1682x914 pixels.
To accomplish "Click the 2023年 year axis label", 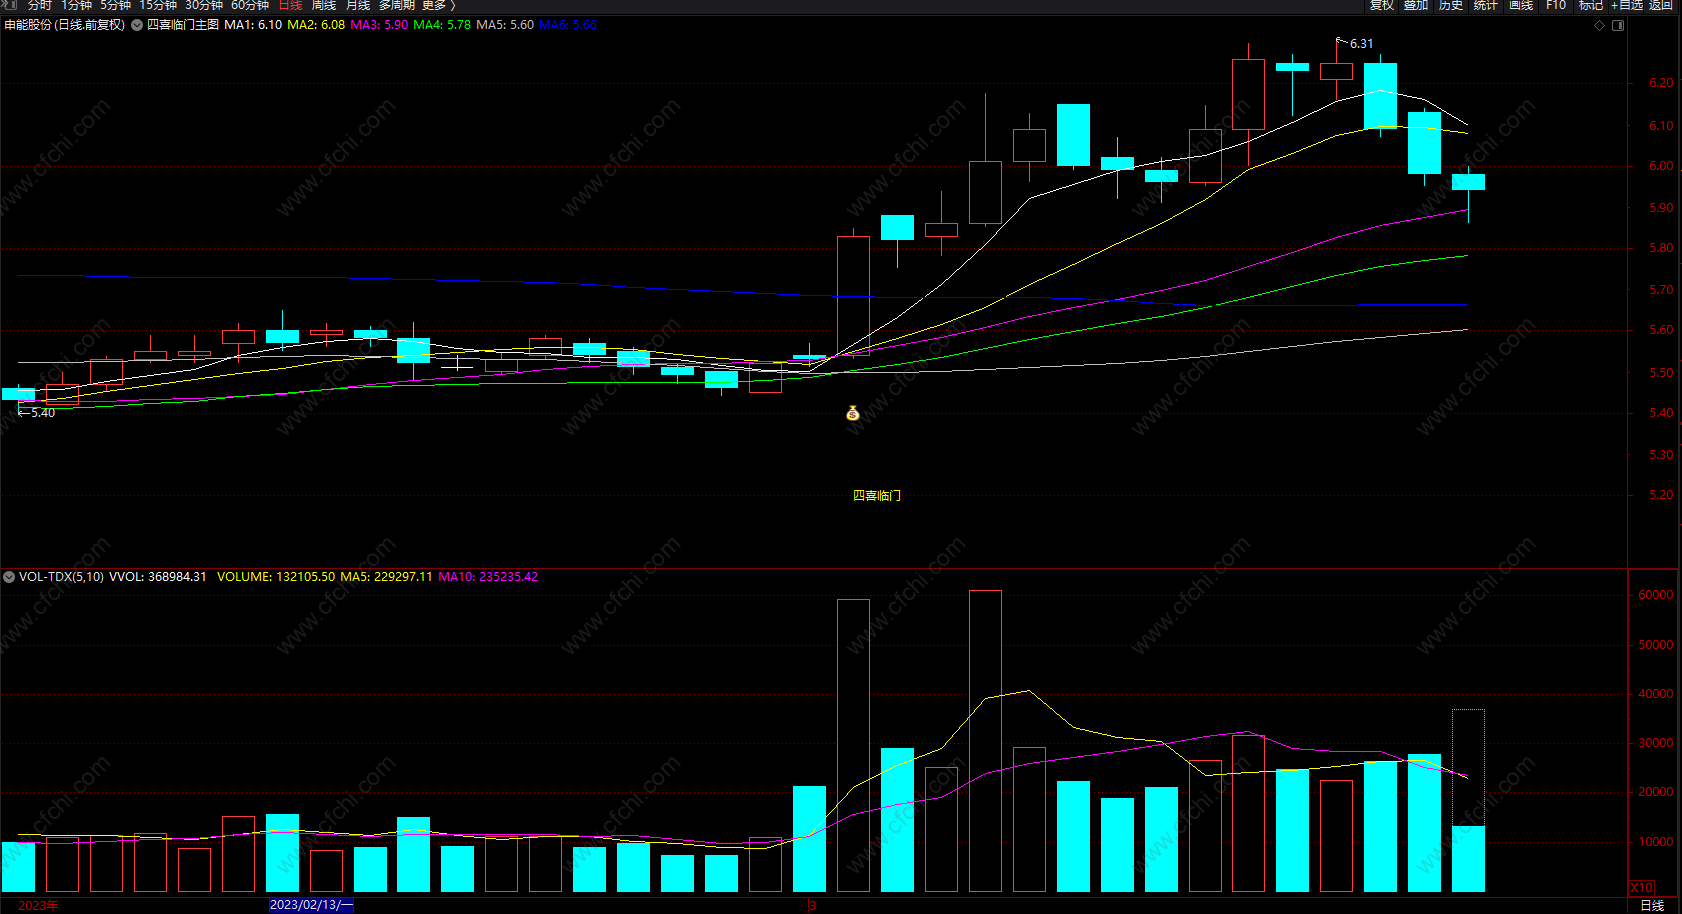I will [38, 905].
